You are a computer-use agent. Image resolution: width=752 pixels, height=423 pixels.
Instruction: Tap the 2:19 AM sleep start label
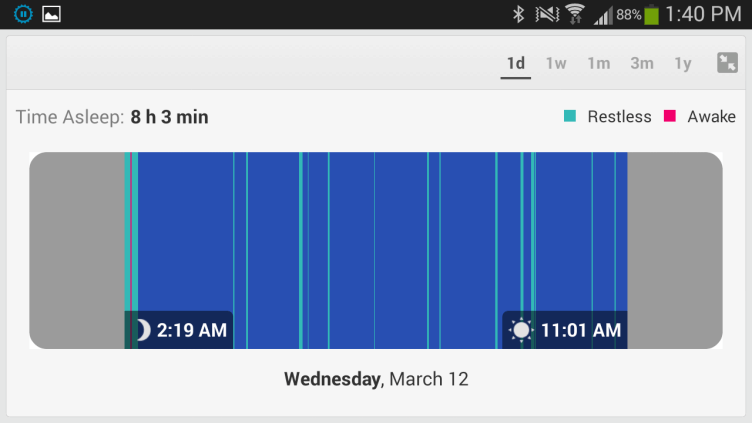pos(191,330)
